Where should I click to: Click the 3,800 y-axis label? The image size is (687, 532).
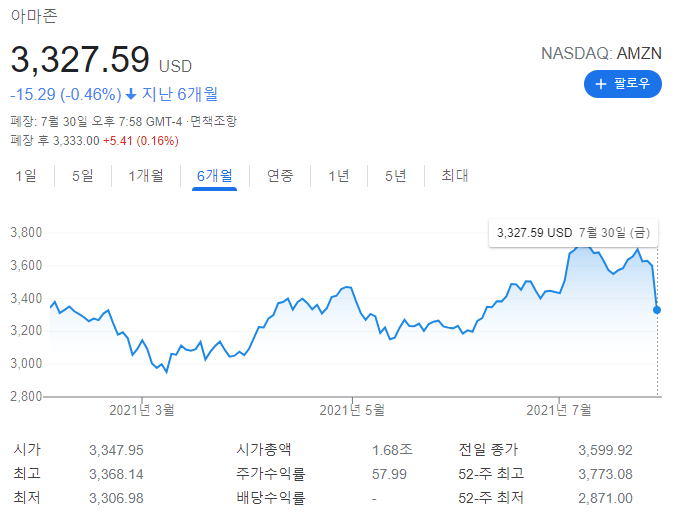[x=26, y=232]
